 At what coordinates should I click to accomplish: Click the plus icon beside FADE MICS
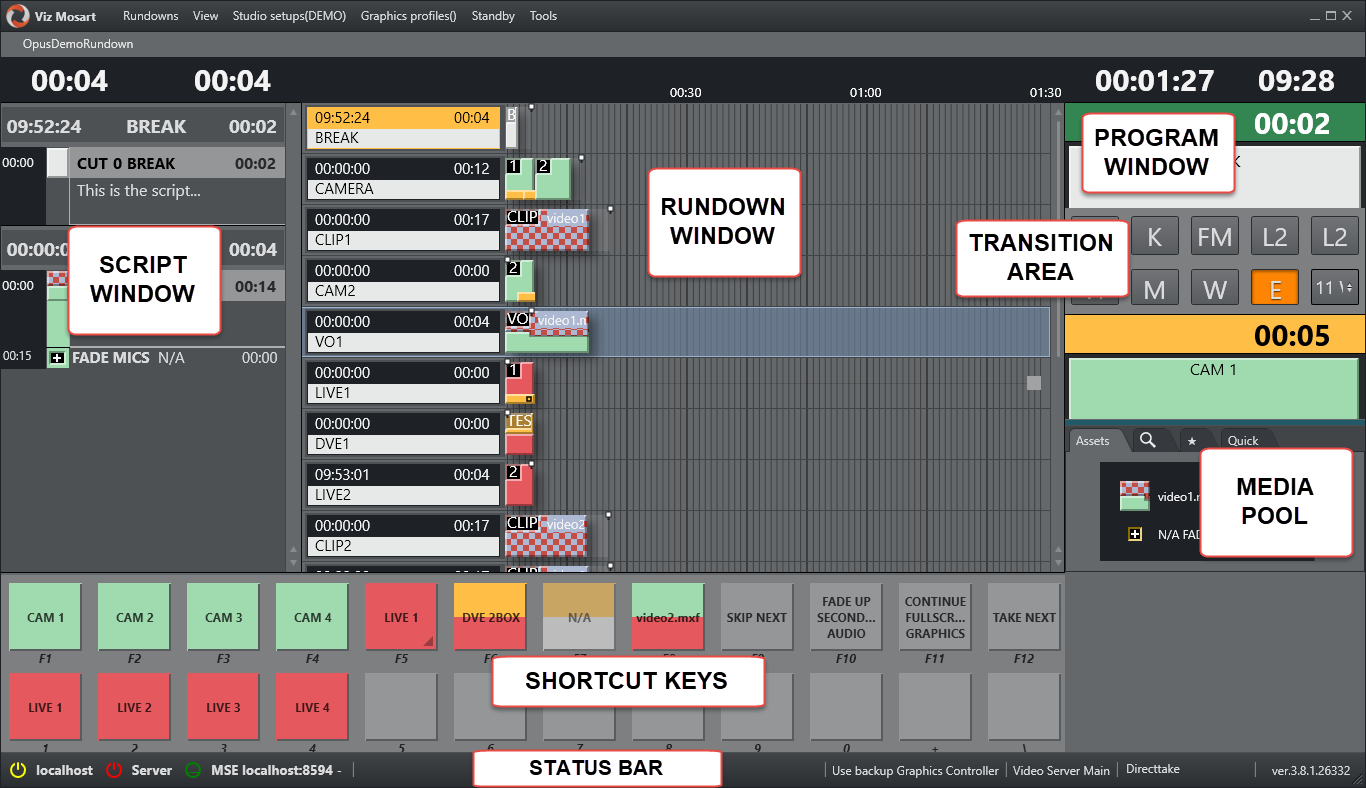57,358
